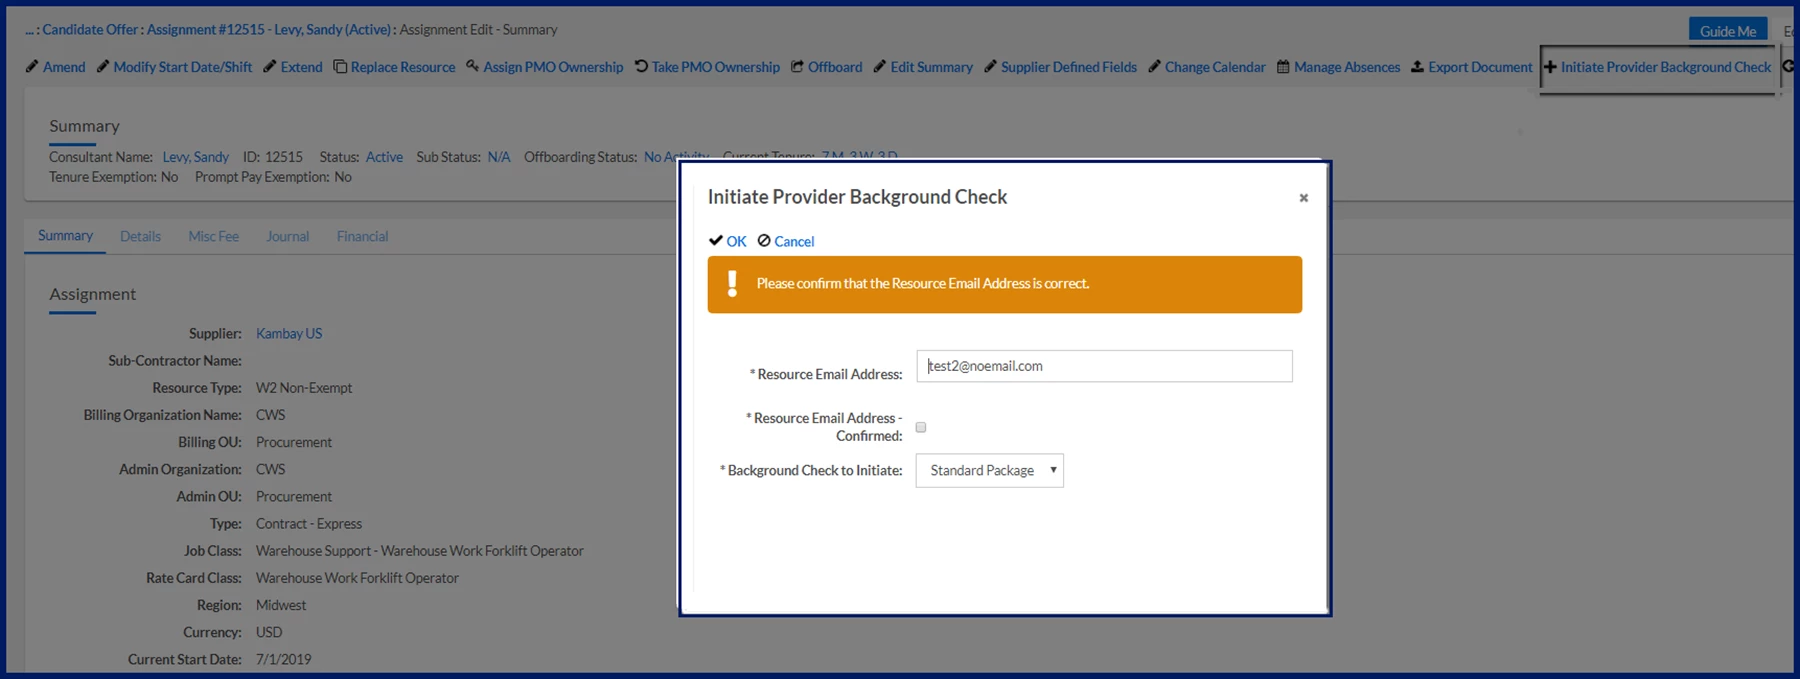This screenshot has height=679, width=1800.
Task: Click the Manage Absences calendar icon
Action: [x=1283, y=67]
